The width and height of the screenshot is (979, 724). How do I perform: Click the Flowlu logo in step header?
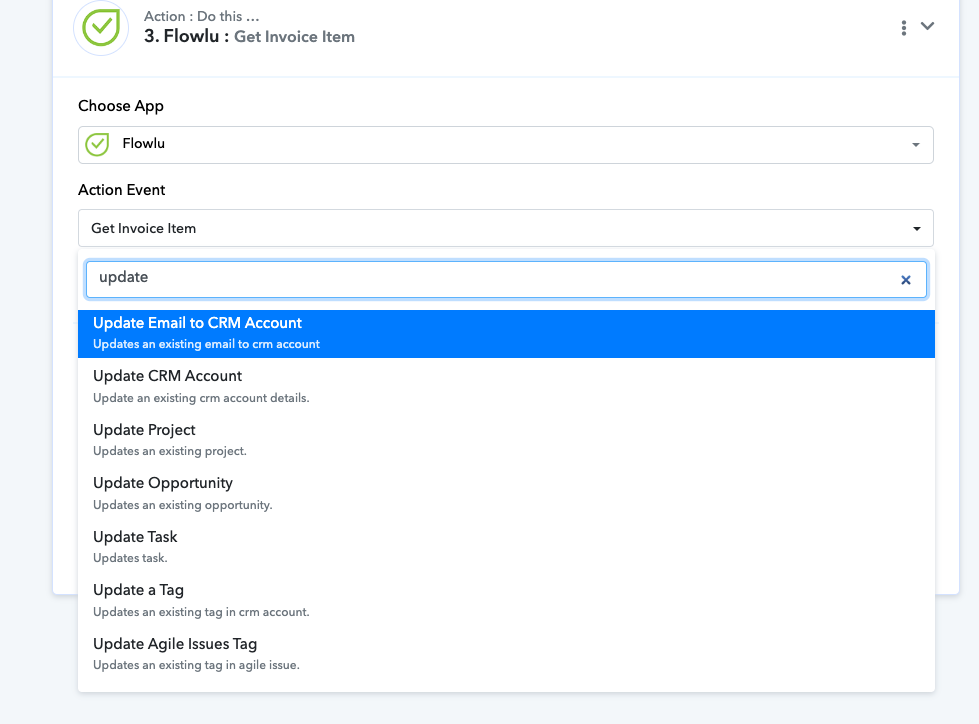pos(101,27)
